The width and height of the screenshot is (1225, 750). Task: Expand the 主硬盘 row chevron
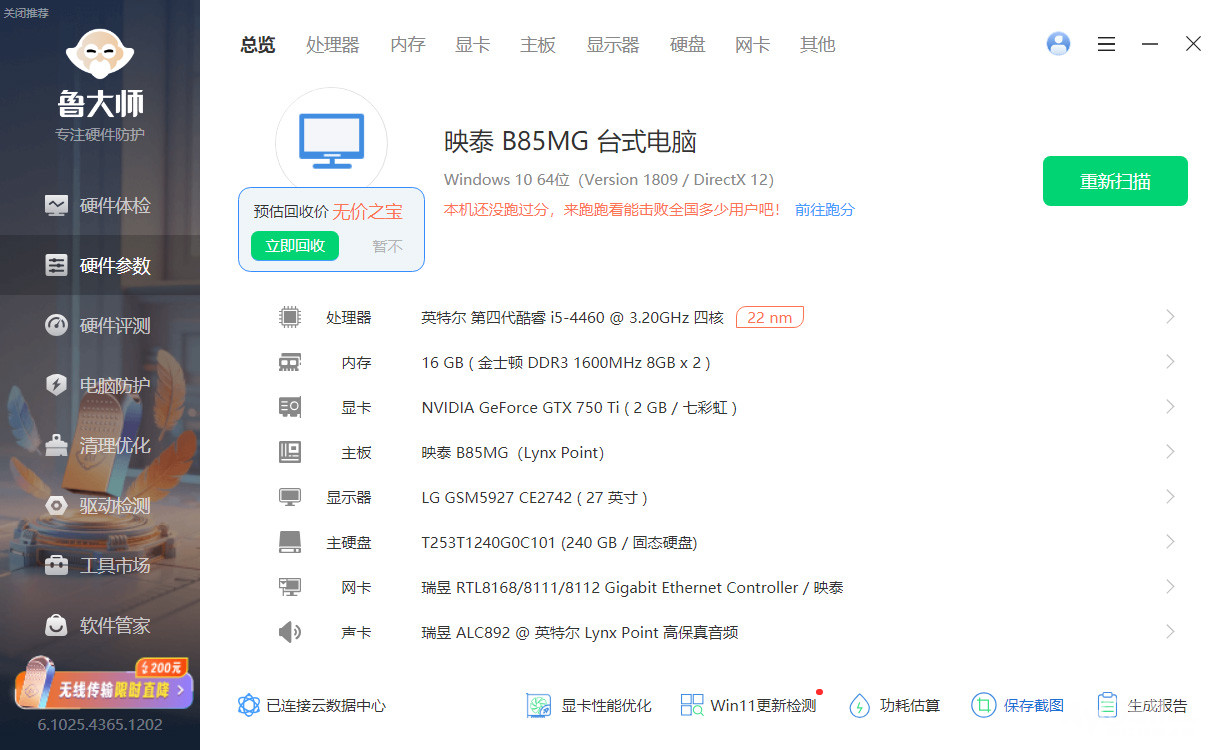[1170, 542]
